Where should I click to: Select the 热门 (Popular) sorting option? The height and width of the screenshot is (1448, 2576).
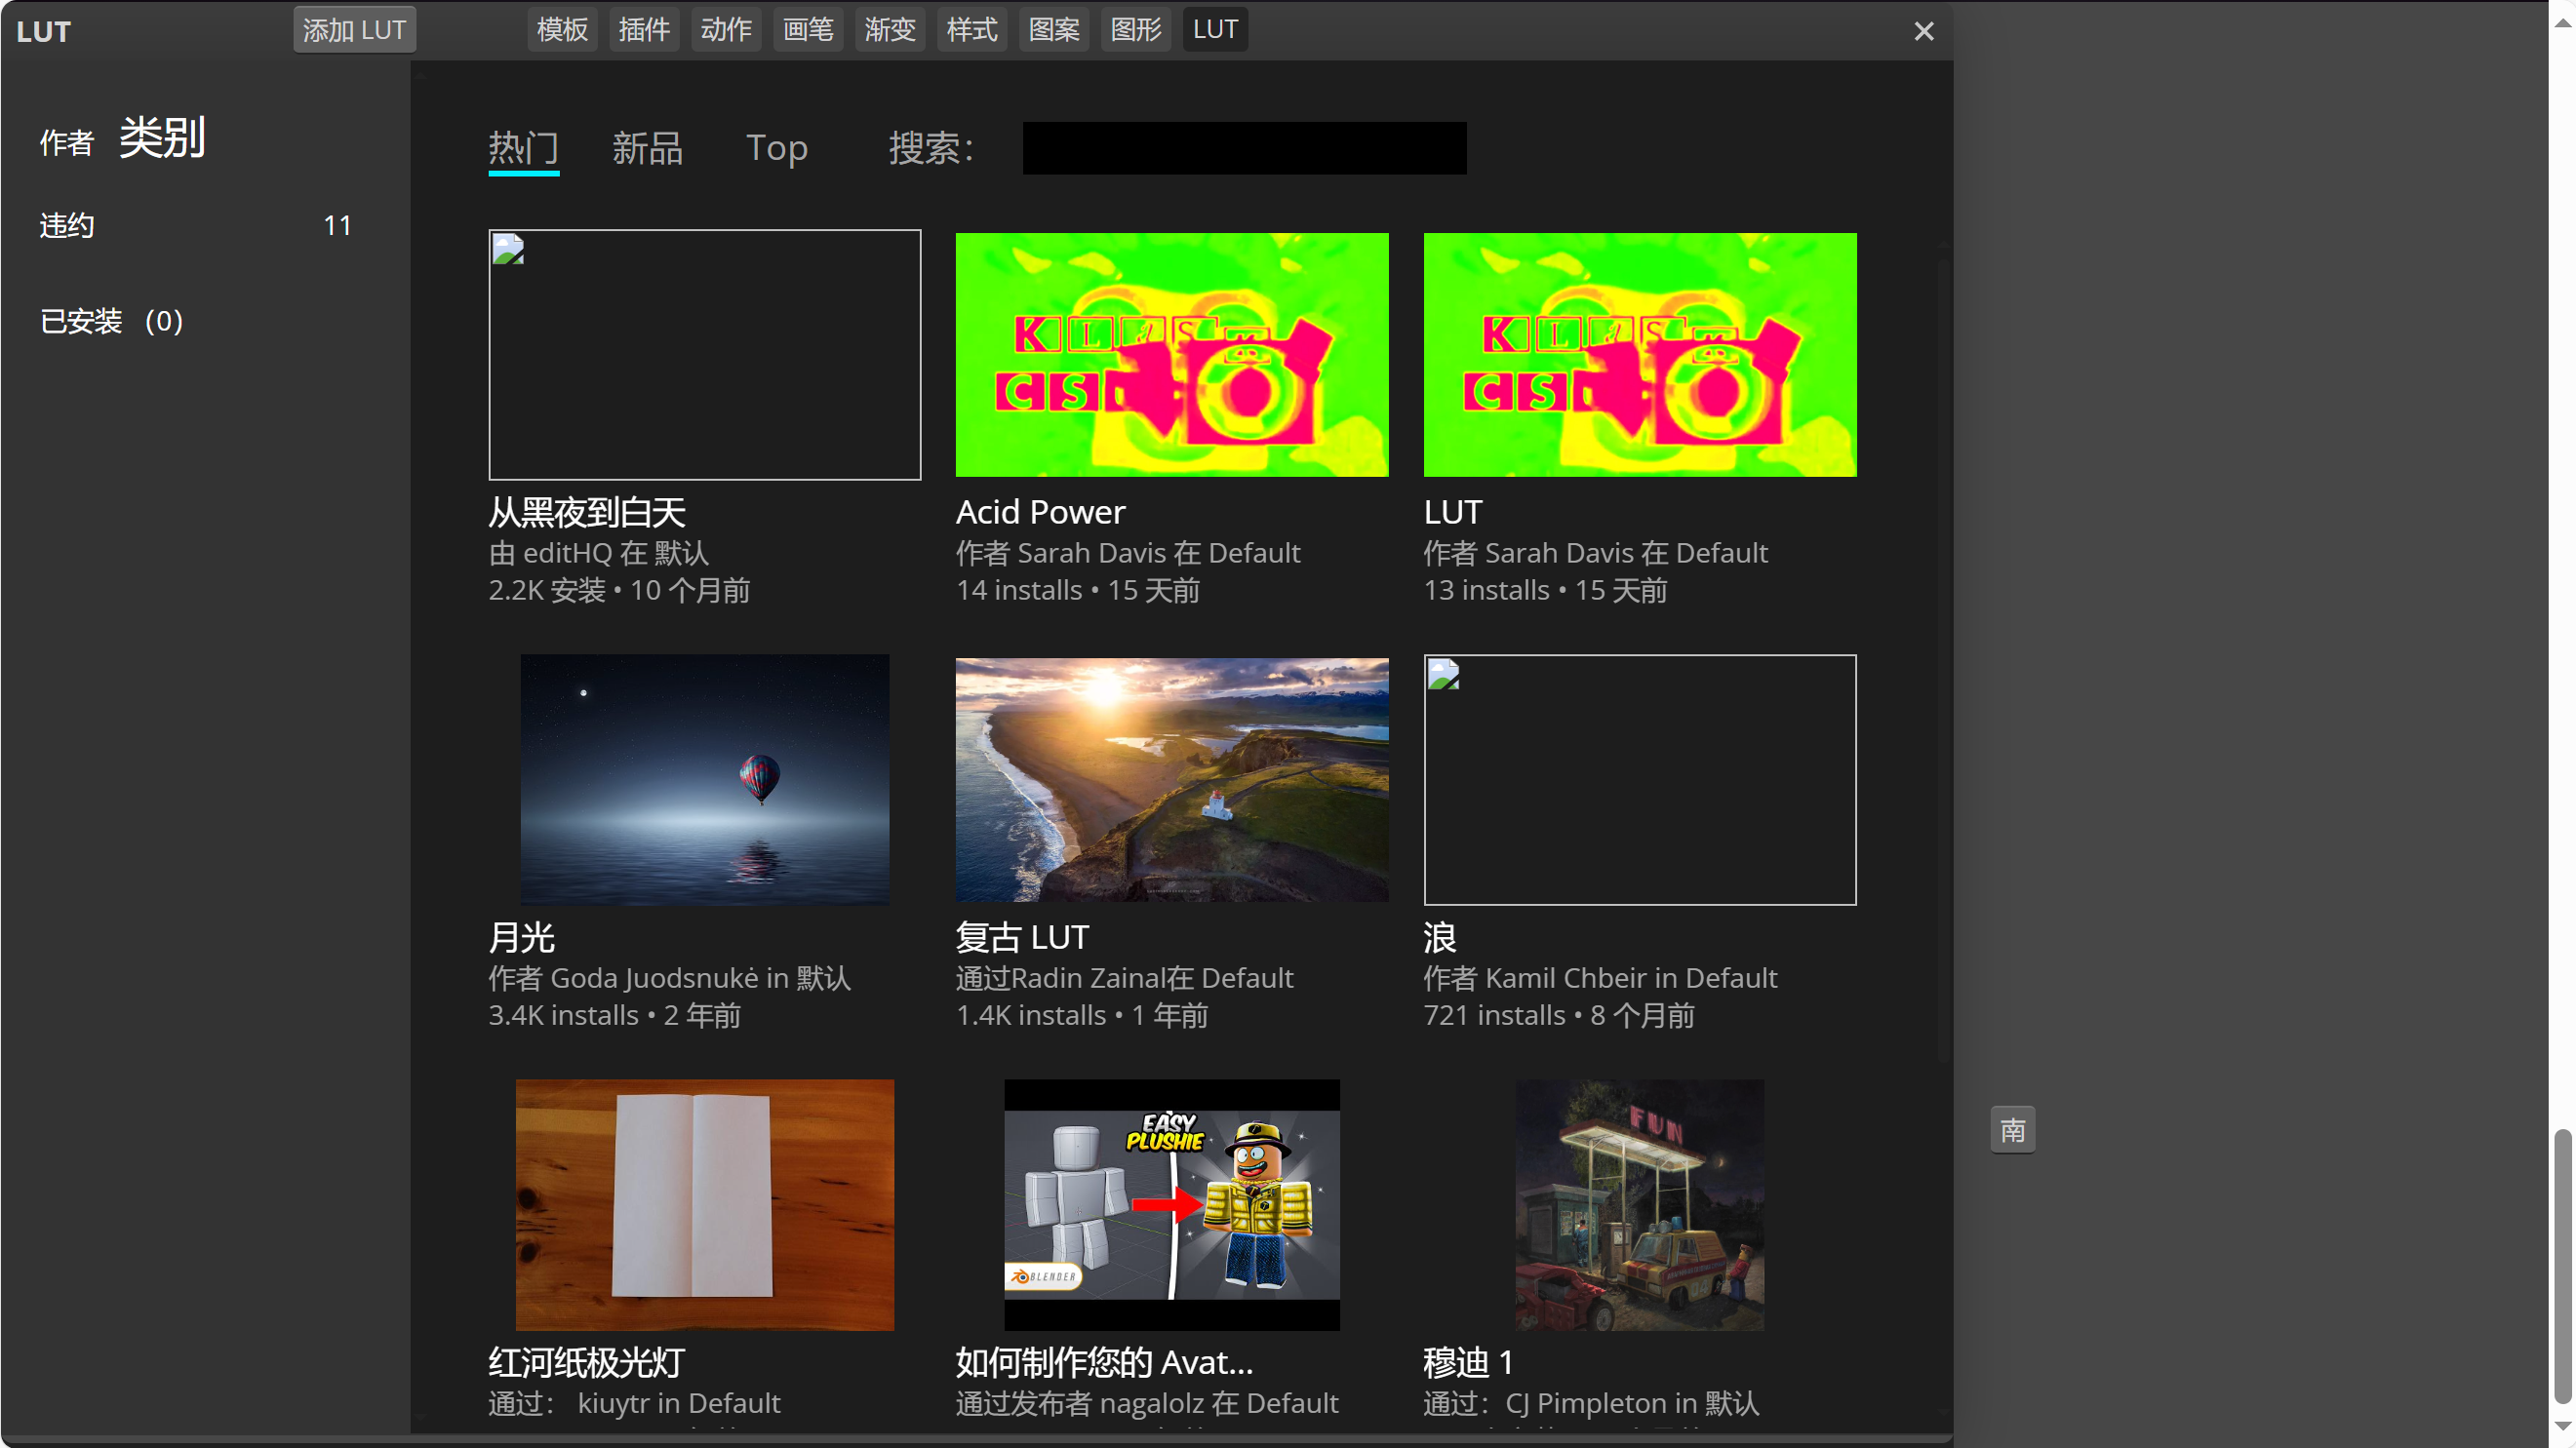523,148
